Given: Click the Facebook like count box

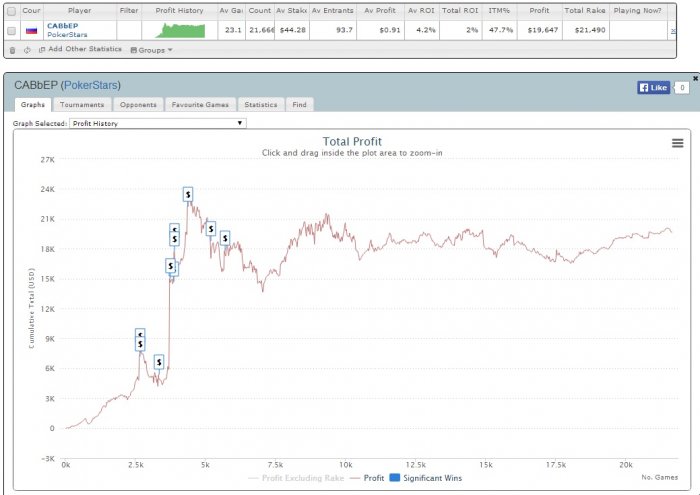Looking at the screenshot, I should tap(681, 87).
